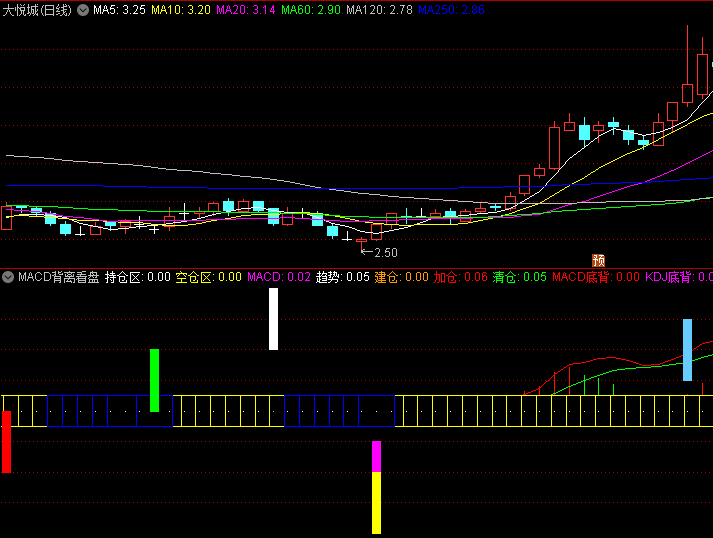Select the MA120: 2.78 label
This screenshot has height=538, width=713.
click(379, 10)
